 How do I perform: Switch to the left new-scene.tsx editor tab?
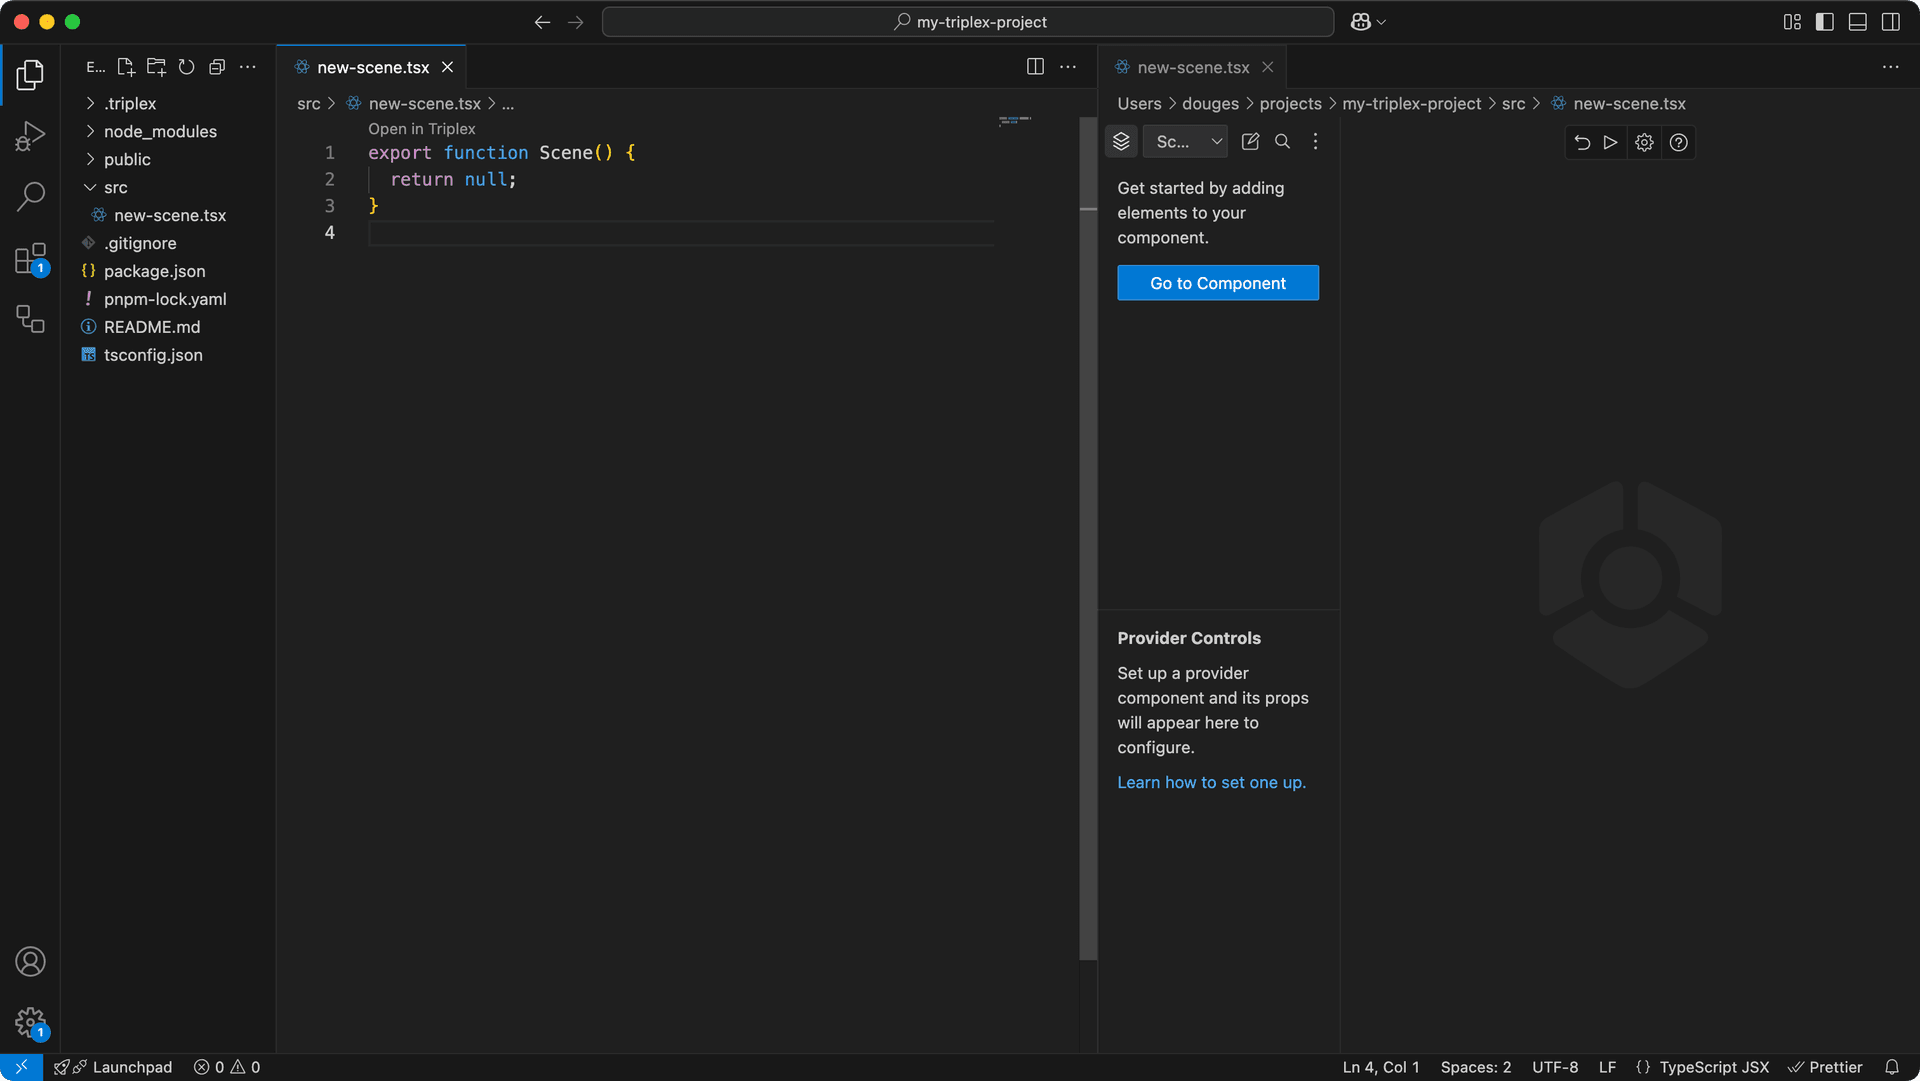372,67
